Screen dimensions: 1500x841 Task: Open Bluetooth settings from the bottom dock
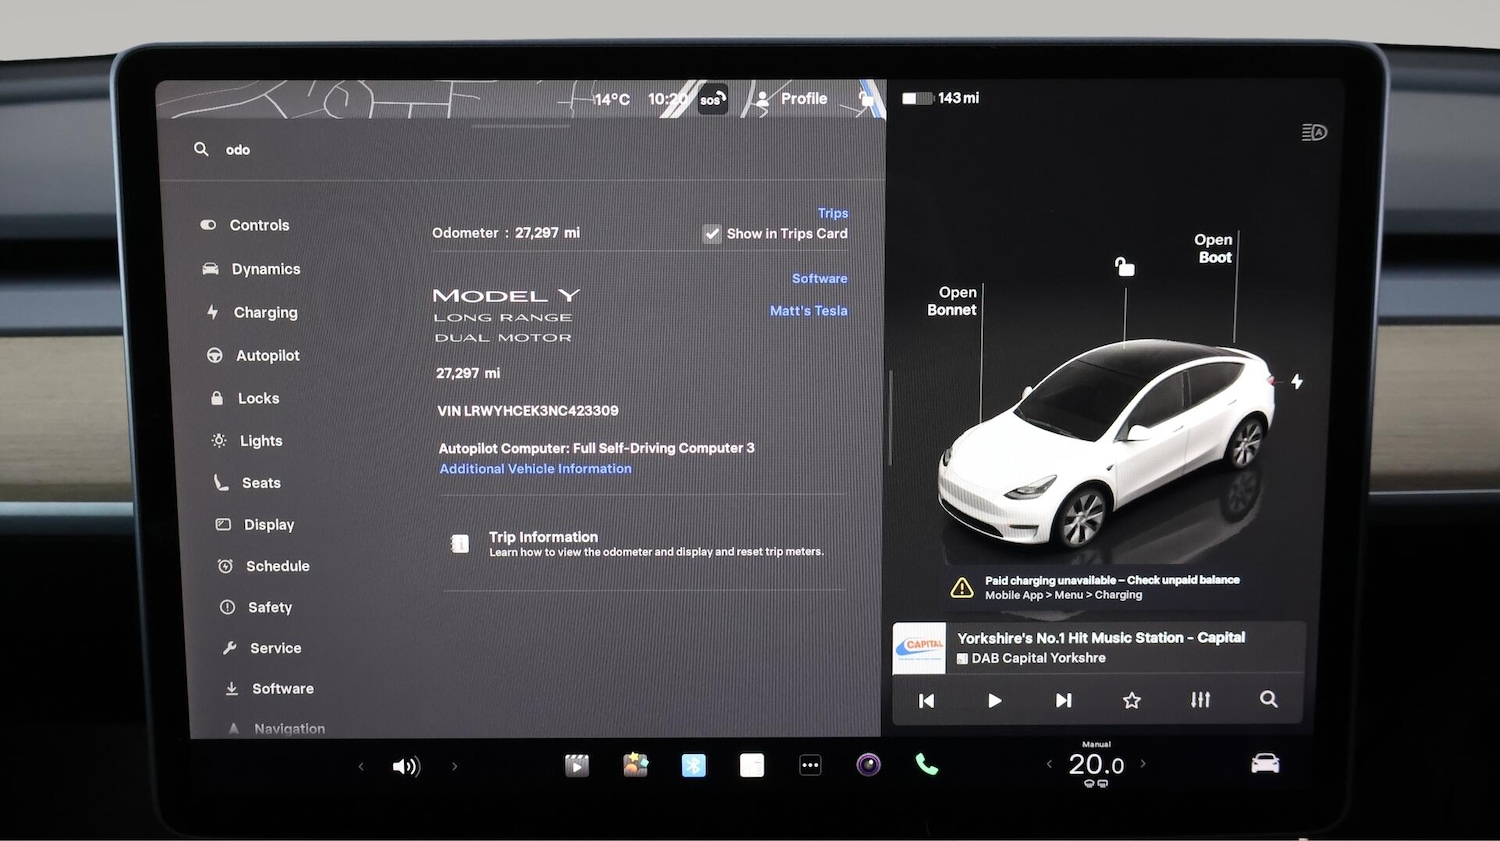coord(694,765)
